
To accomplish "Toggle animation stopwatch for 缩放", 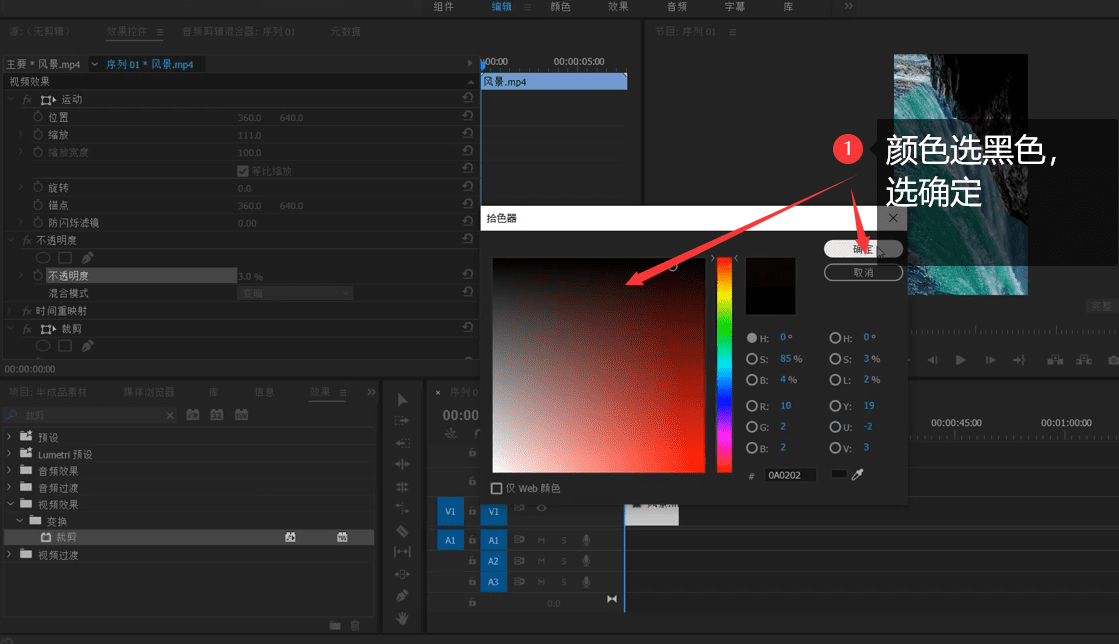I will (38, 134).
